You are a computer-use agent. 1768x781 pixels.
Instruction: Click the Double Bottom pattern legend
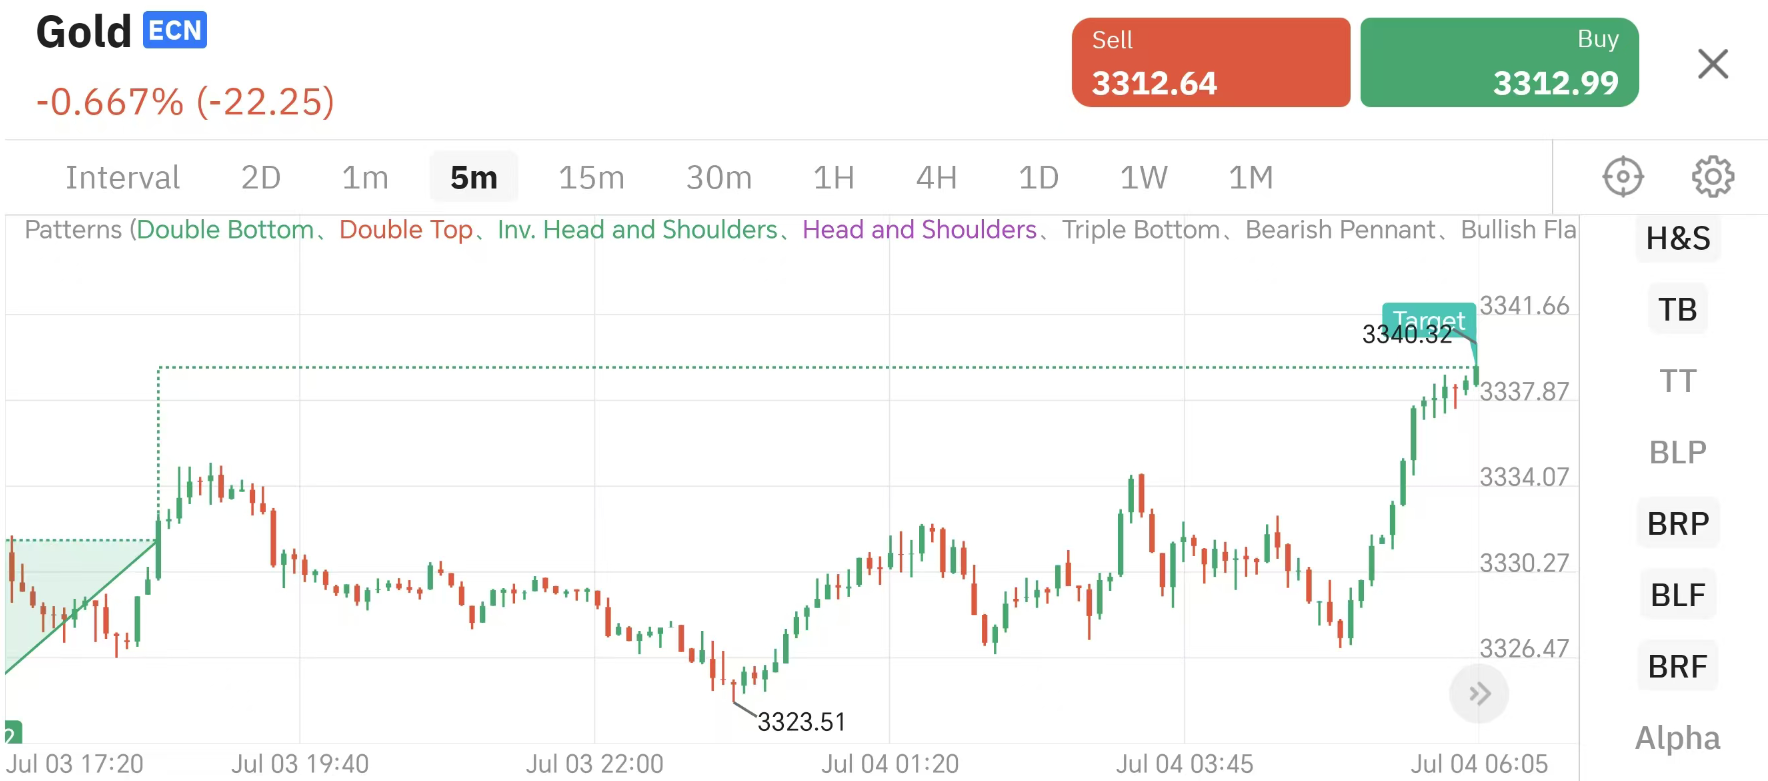click(x=225, y=230)
